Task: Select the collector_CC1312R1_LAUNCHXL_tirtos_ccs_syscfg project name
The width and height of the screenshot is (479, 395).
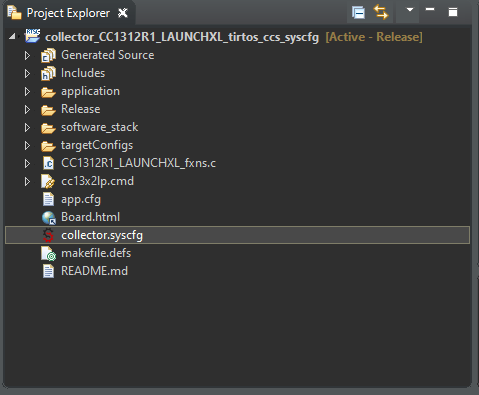Action: pyautogui.click(x=182, y=37)
